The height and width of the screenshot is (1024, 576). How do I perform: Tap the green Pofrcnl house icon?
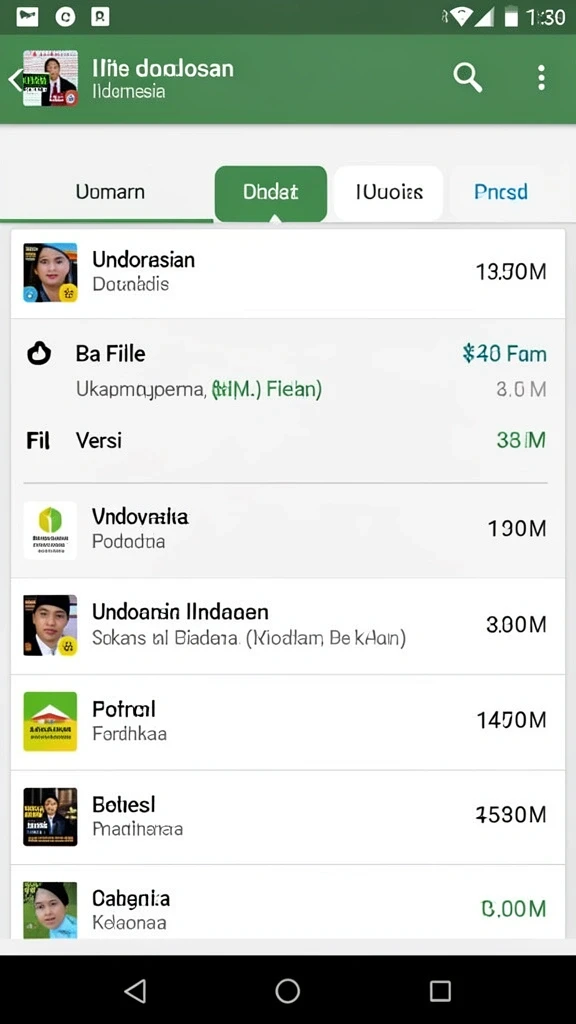[x=50, y=722]
